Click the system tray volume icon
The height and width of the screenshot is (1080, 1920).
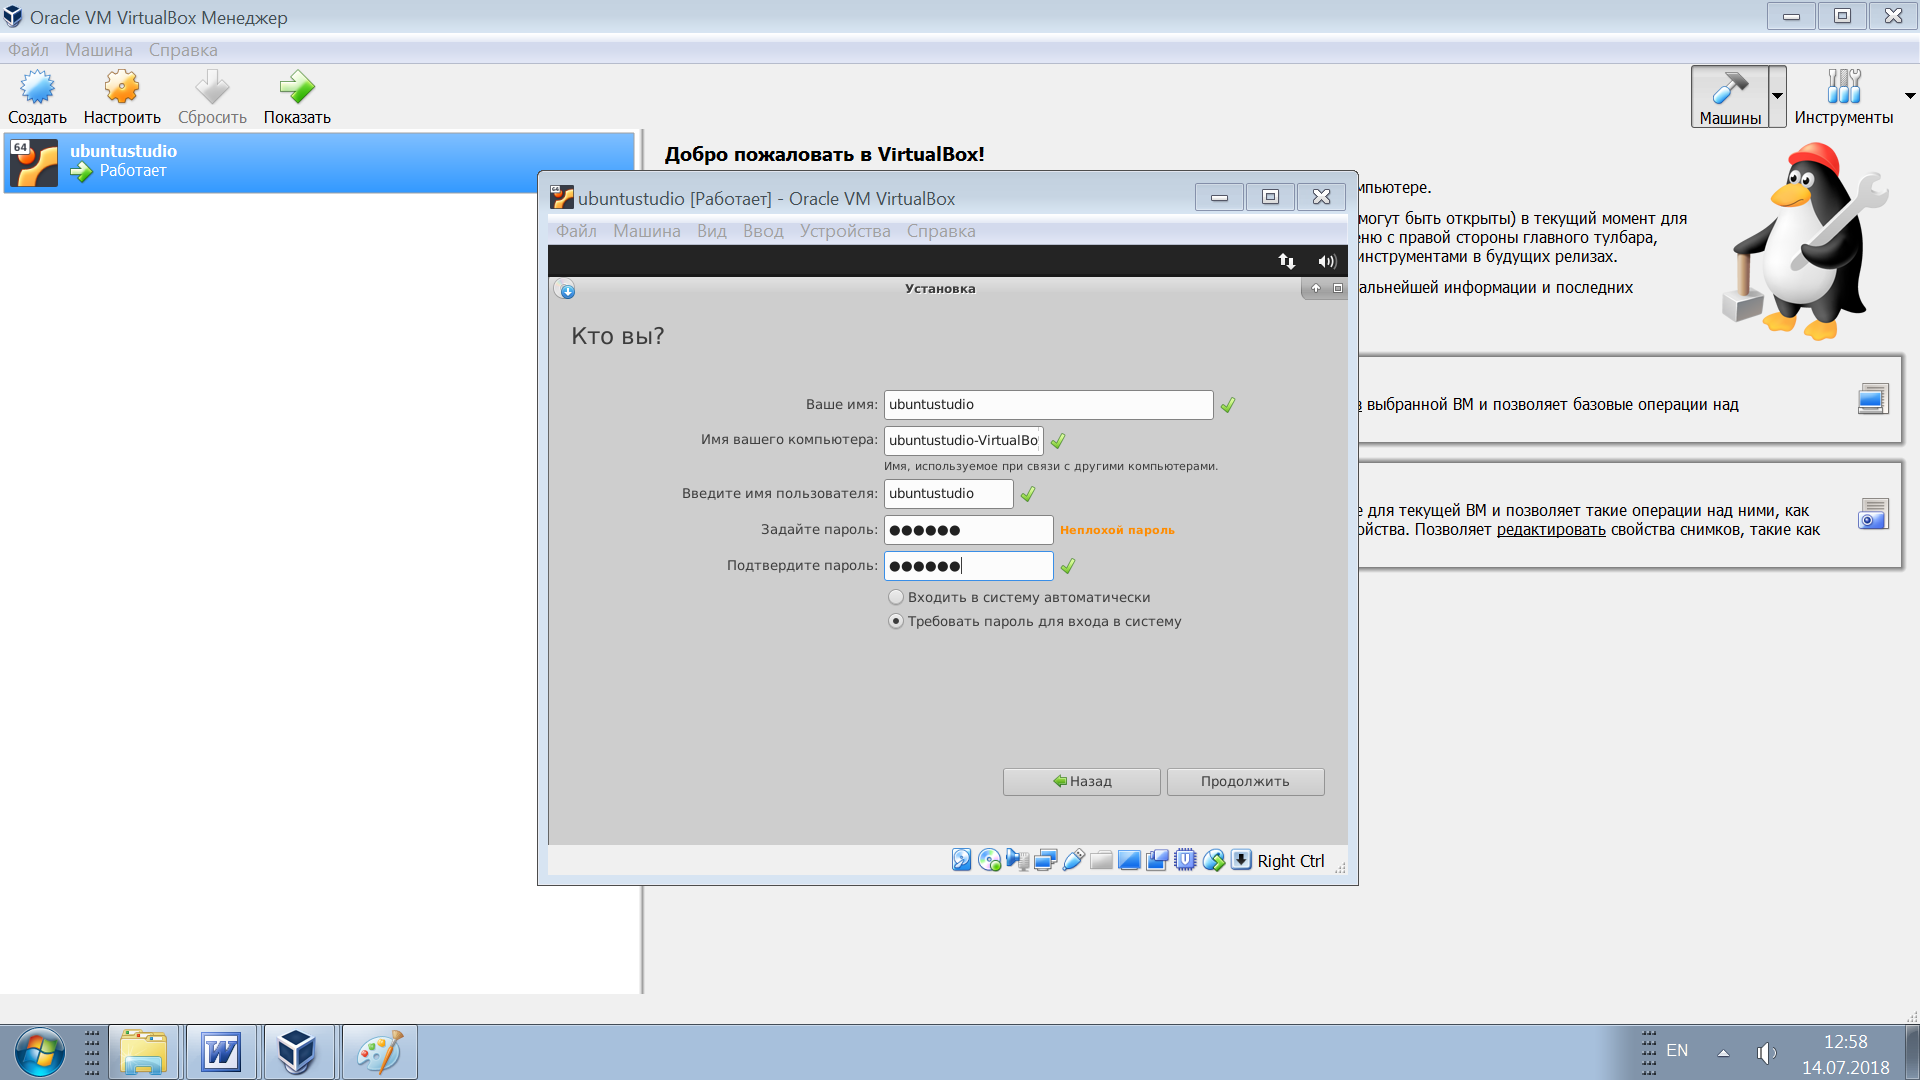pos(1766,1052)
